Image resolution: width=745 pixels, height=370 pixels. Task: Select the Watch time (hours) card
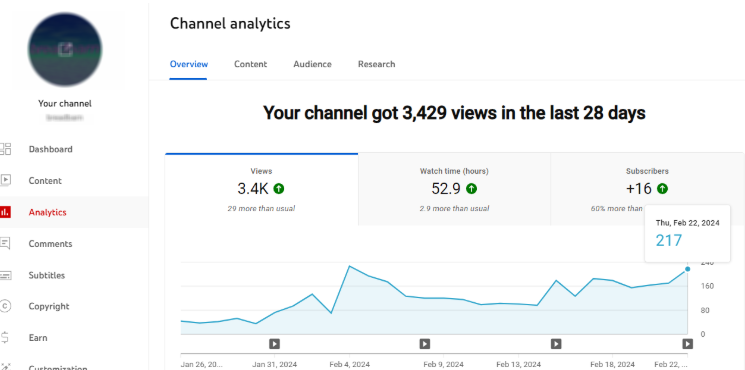click(454, 190)
